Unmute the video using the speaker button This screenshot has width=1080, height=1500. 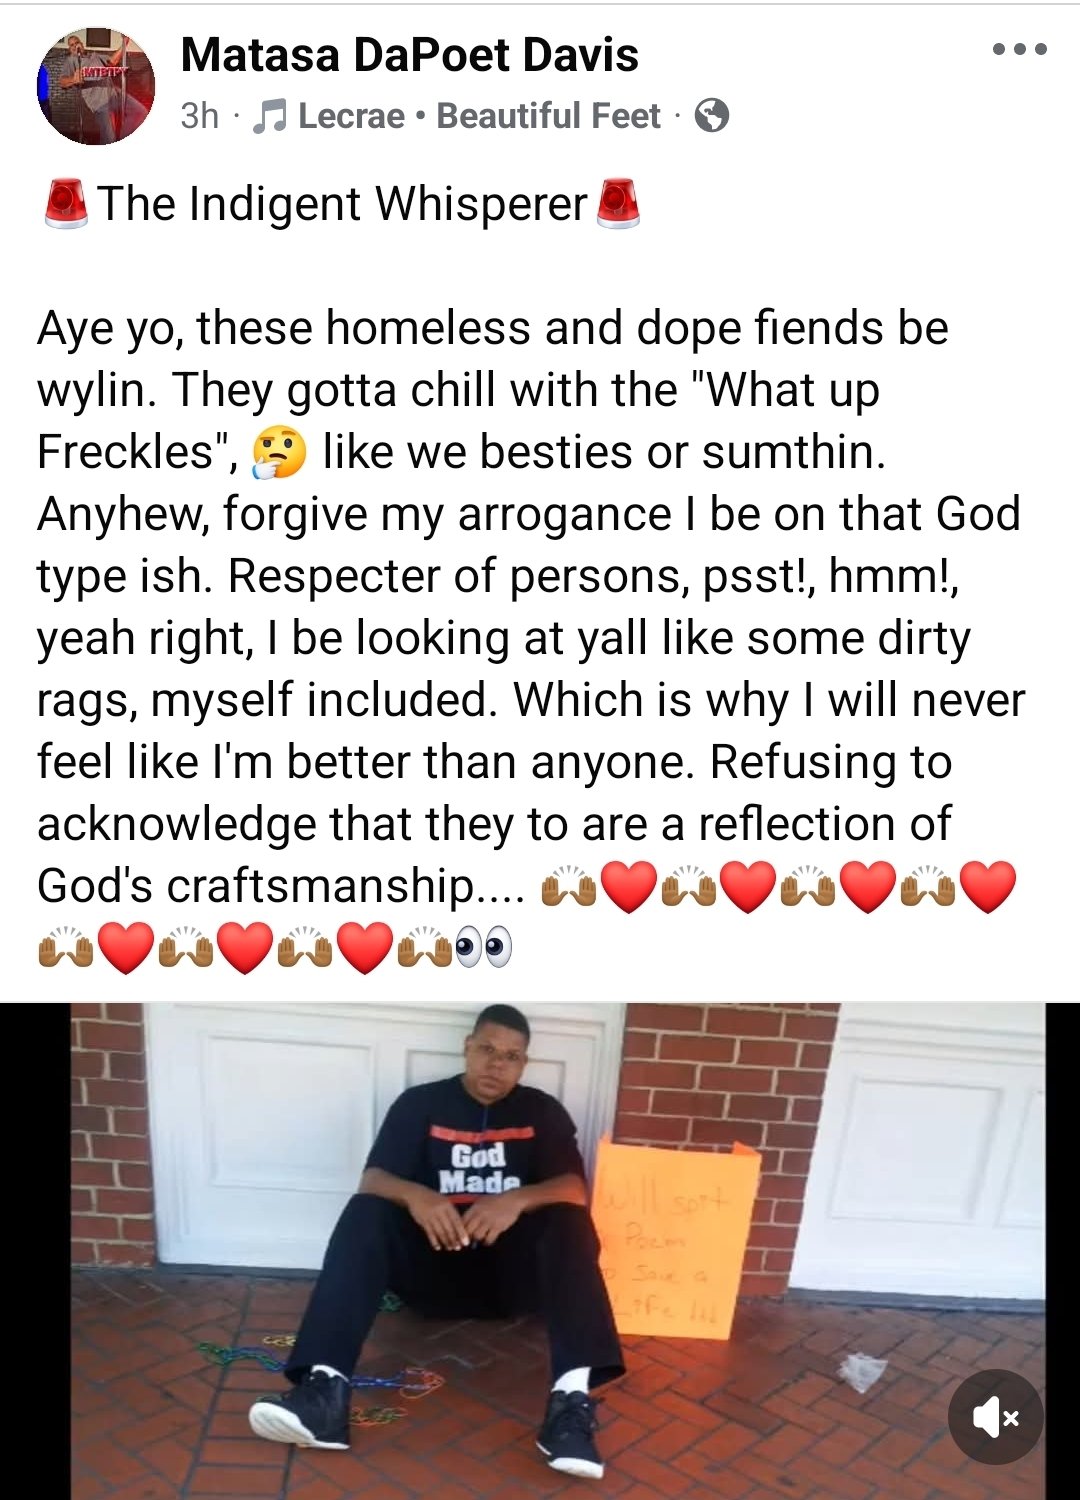[x=996, y=1417]
